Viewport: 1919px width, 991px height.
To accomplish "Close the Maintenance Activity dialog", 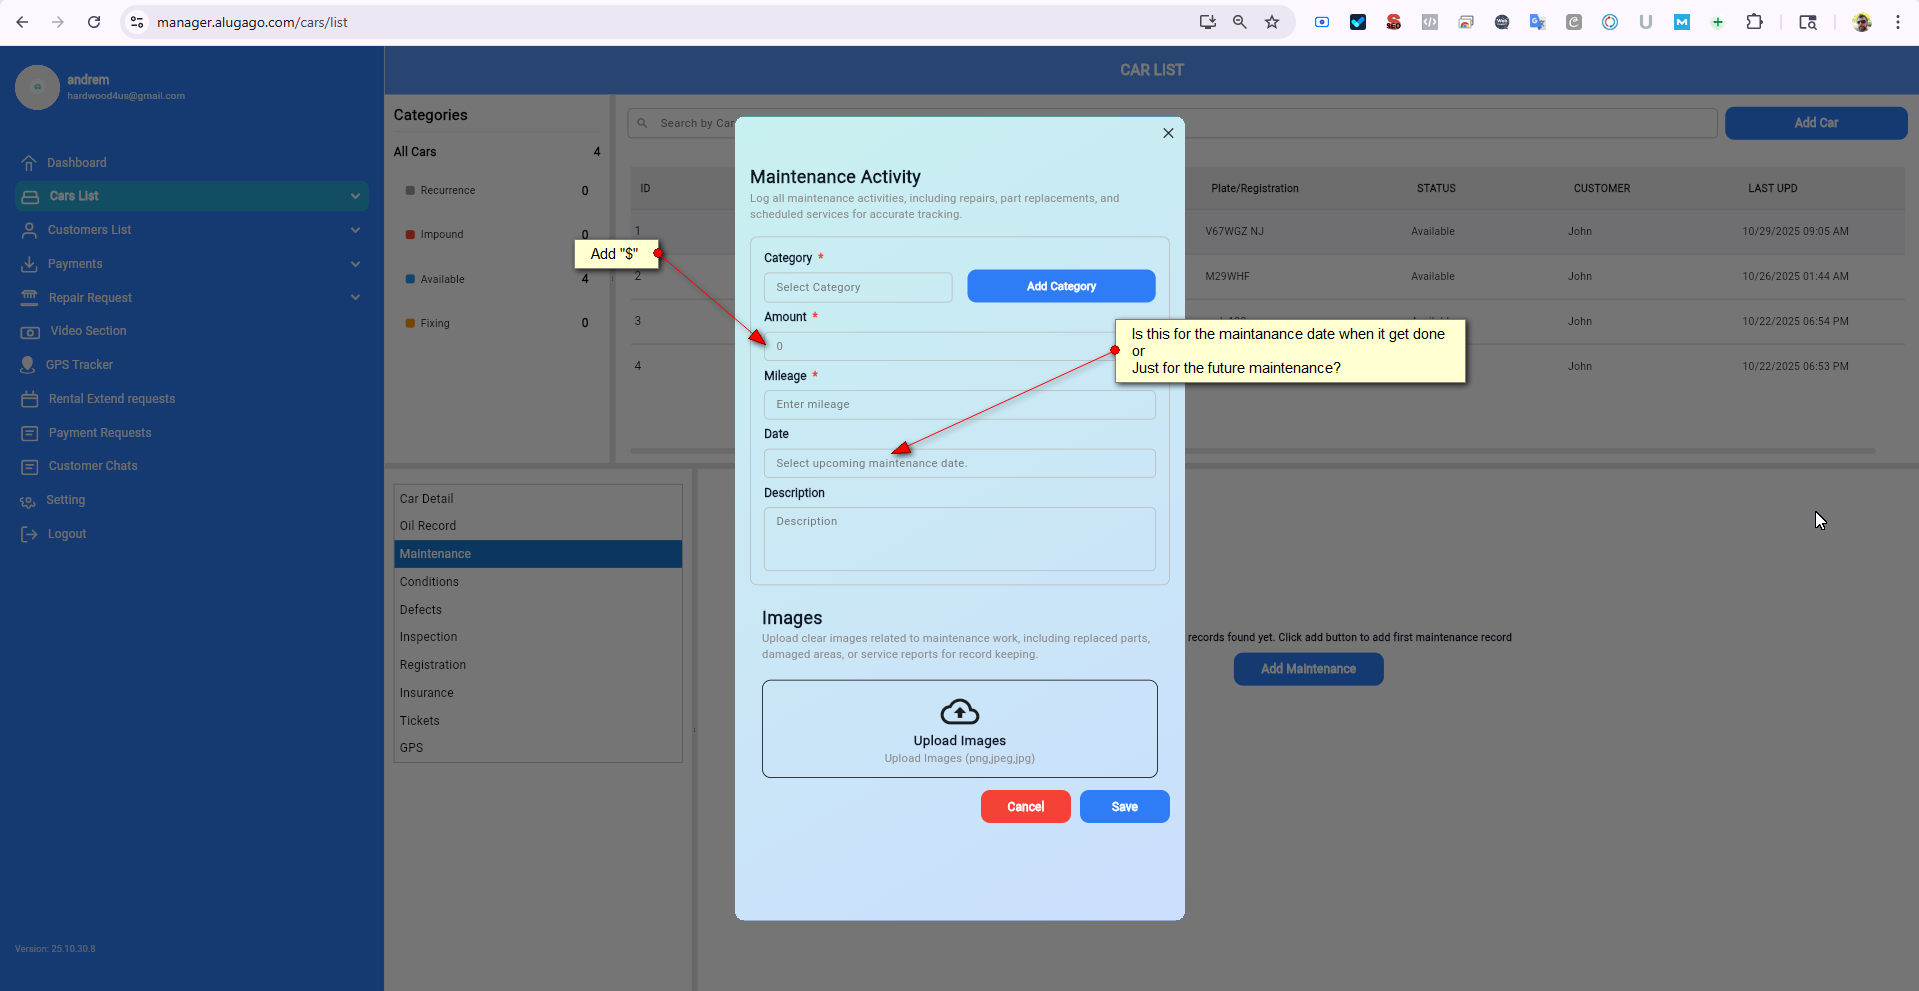I will point(1168,133).
